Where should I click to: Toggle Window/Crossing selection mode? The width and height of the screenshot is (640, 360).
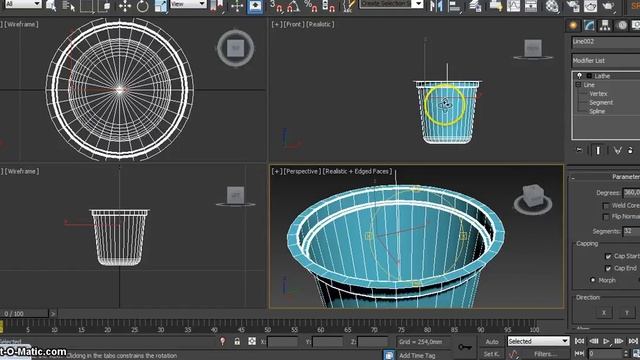click(x=104, y=5)
